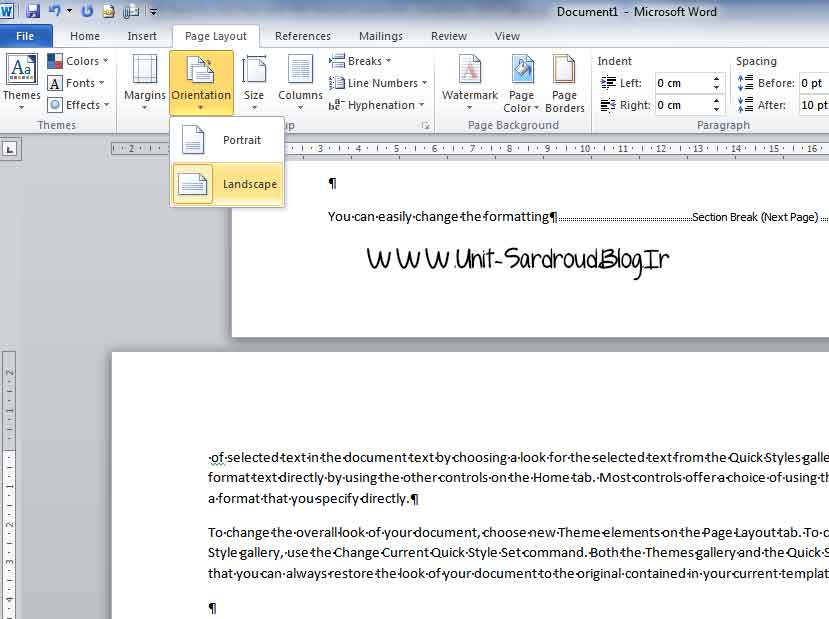Viewport: 829px width, 619px height.
Task: Click the Save icon in quick access toolbar
Action: pos(33,11)
